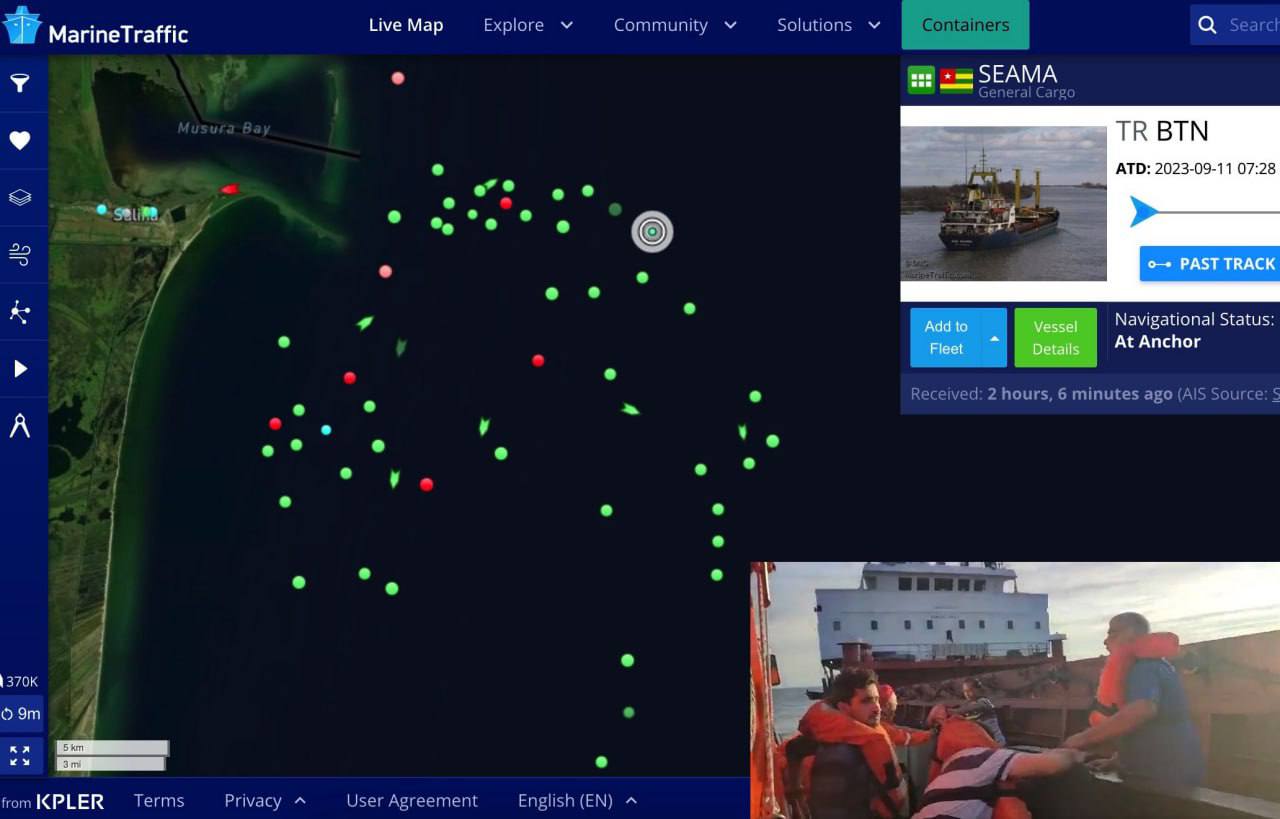Open the map layers icon
The height and width of the screenshot is (819, 1280).
click(x=20, y=197)
